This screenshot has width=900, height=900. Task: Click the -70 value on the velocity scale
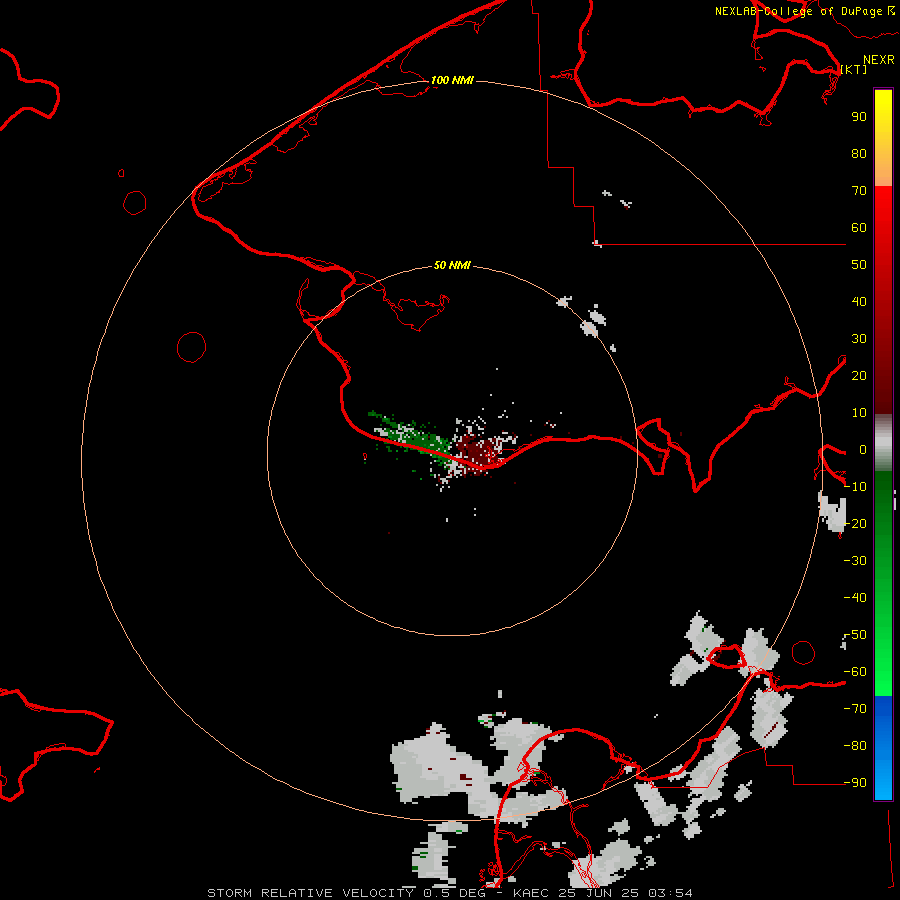click(855, 708)
